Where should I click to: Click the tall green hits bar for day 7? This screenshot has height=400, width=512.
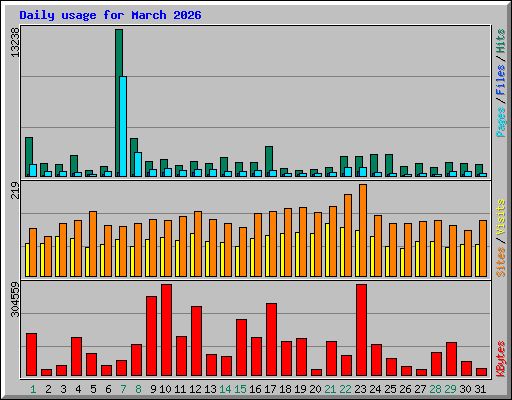(119, 103)
